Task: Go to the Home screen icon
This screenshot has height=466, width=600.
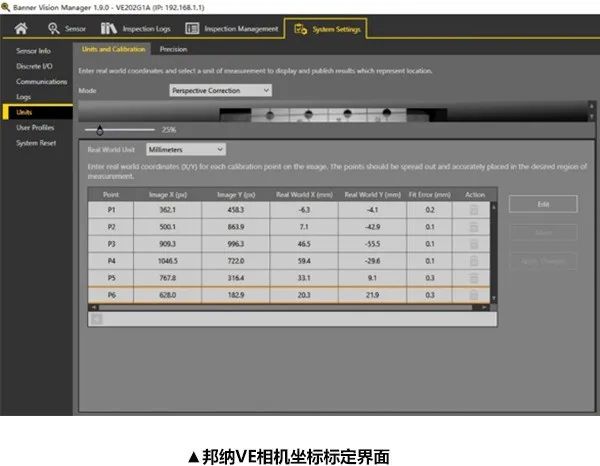Action: tap(20, 29)
